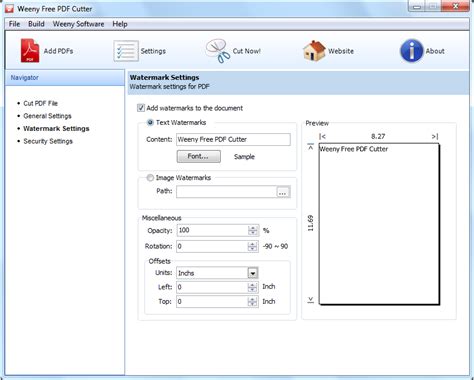This screenshot has width=474, height=380.
Task: Click the Font... button
Action: click(199, 156)
